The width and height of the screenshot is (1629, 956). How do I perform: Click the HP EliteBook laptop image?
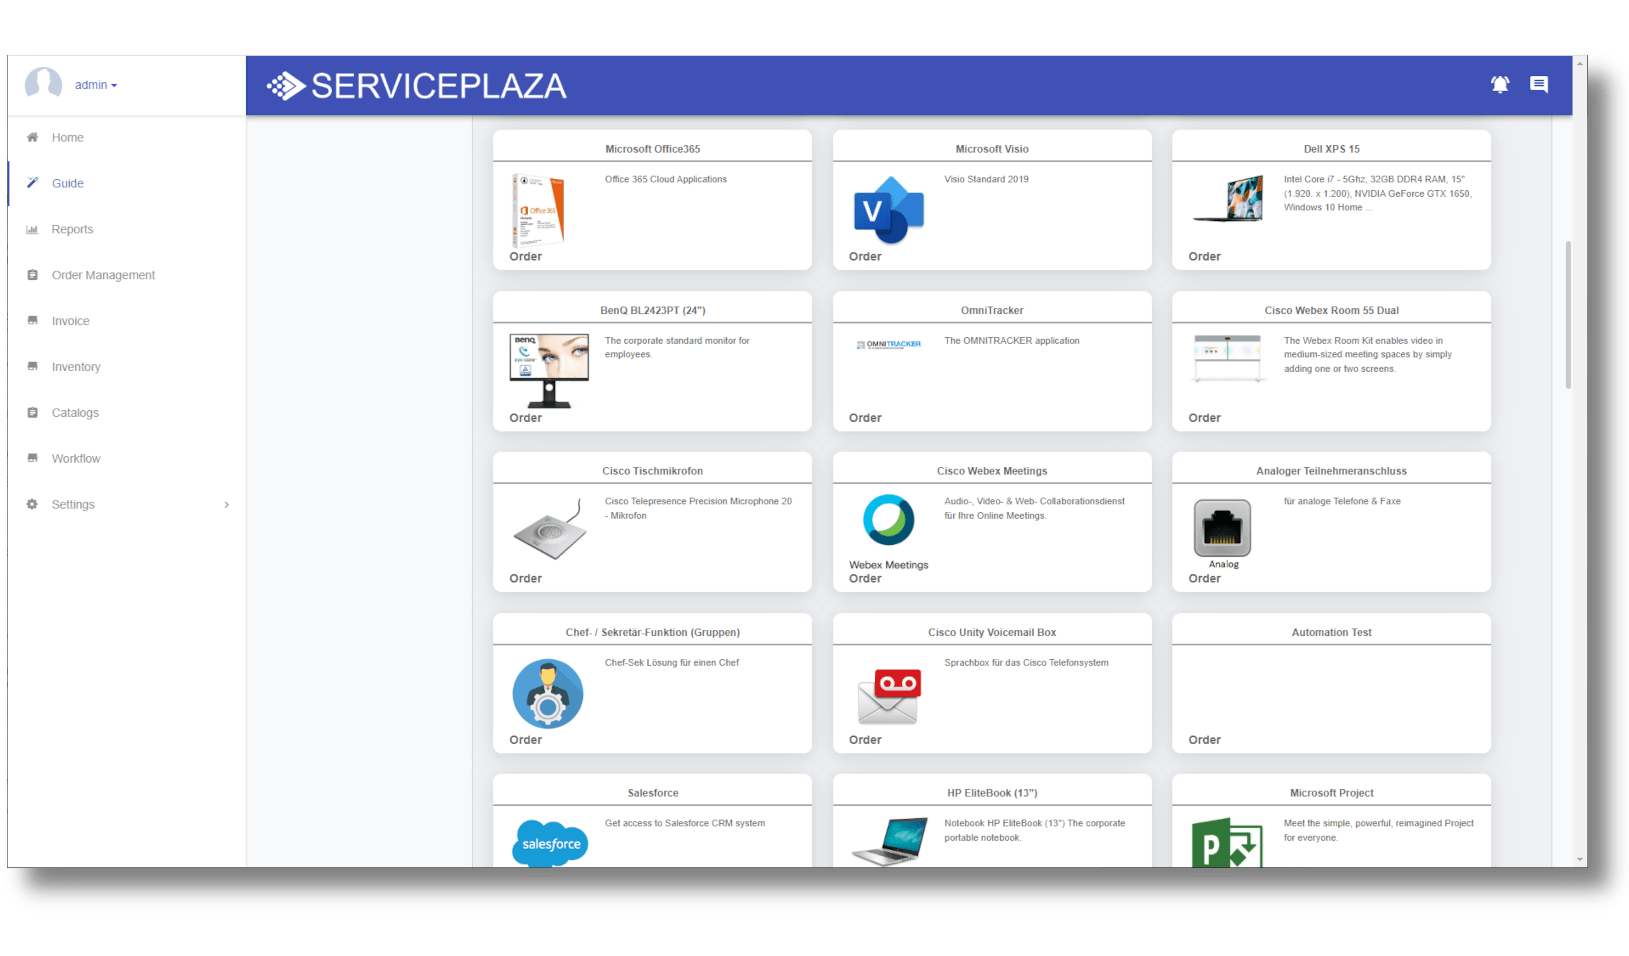tap(889, 841)
